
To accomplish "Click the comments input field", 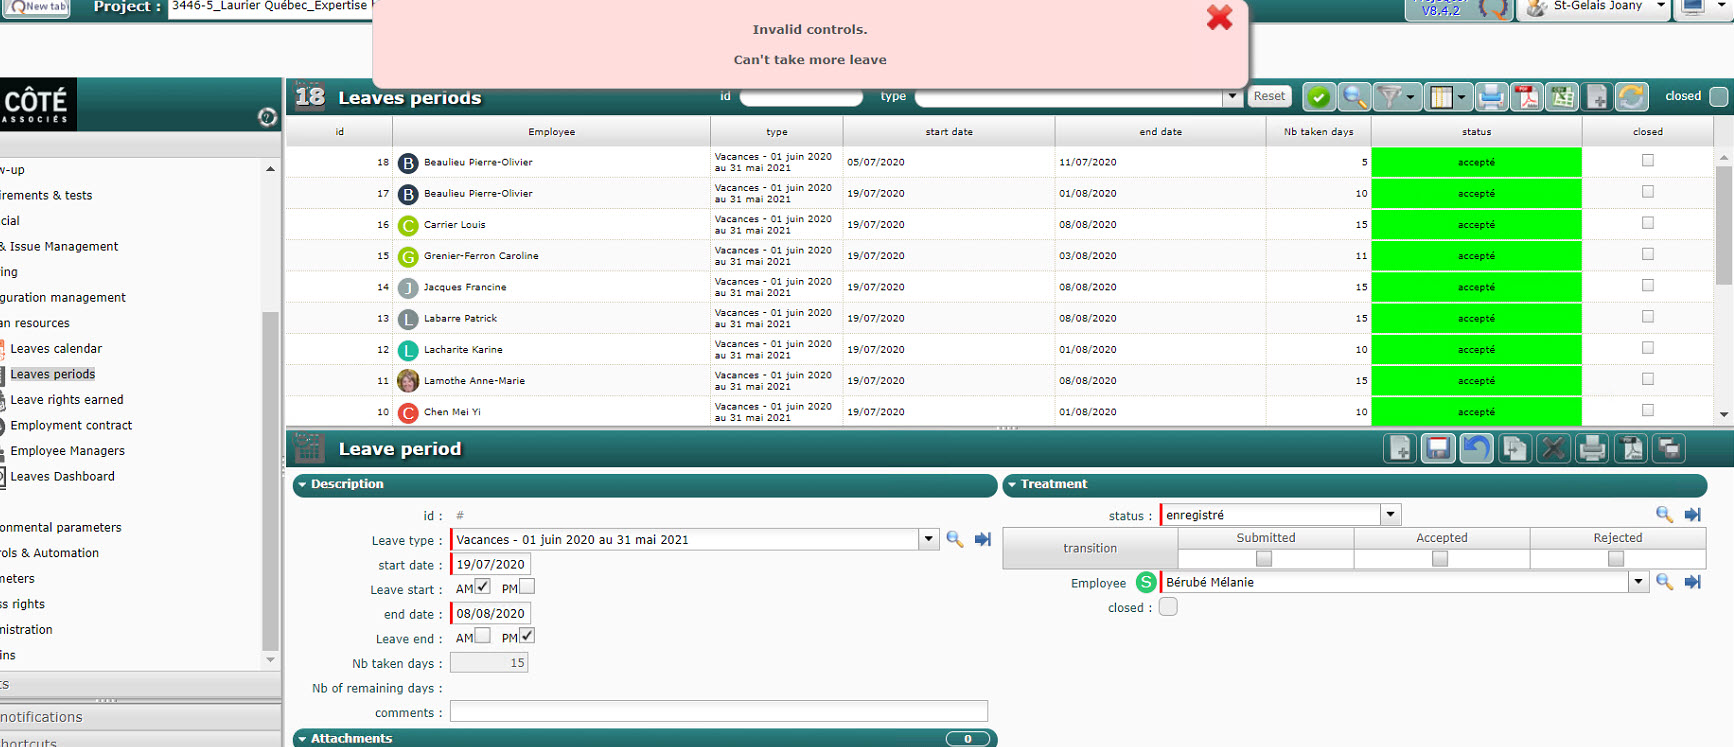I will pos(718,712).
